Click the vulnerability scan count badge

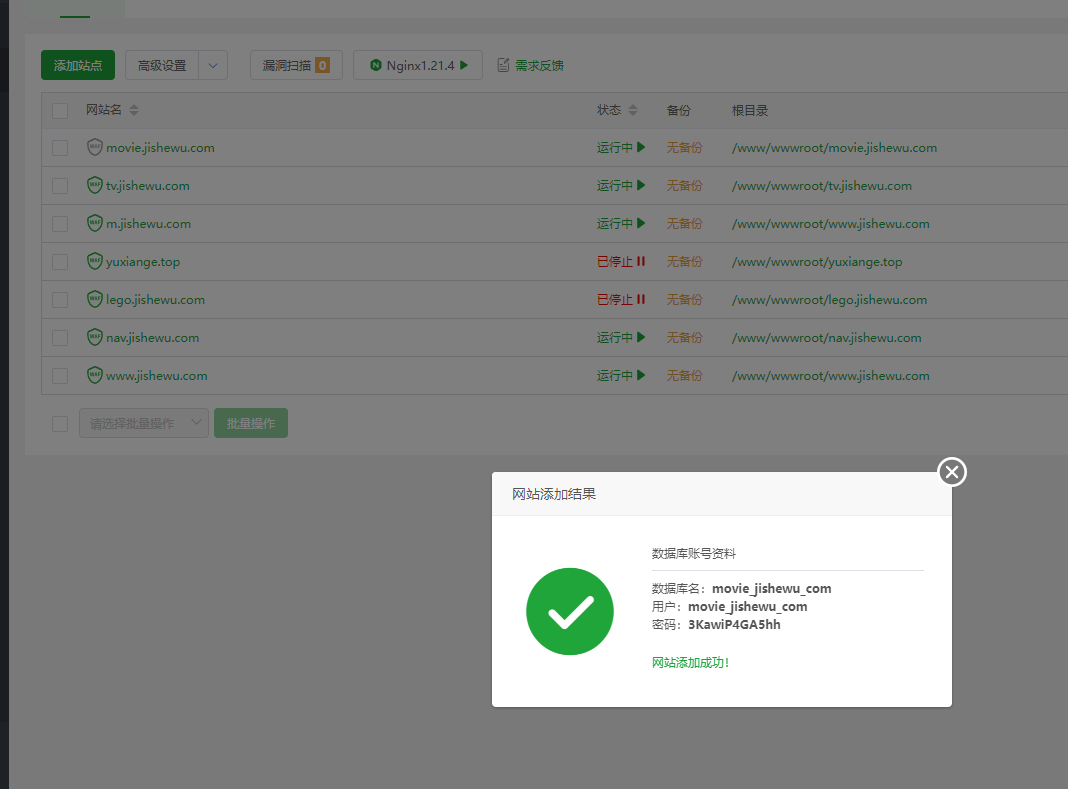click(x=322, y=65)
